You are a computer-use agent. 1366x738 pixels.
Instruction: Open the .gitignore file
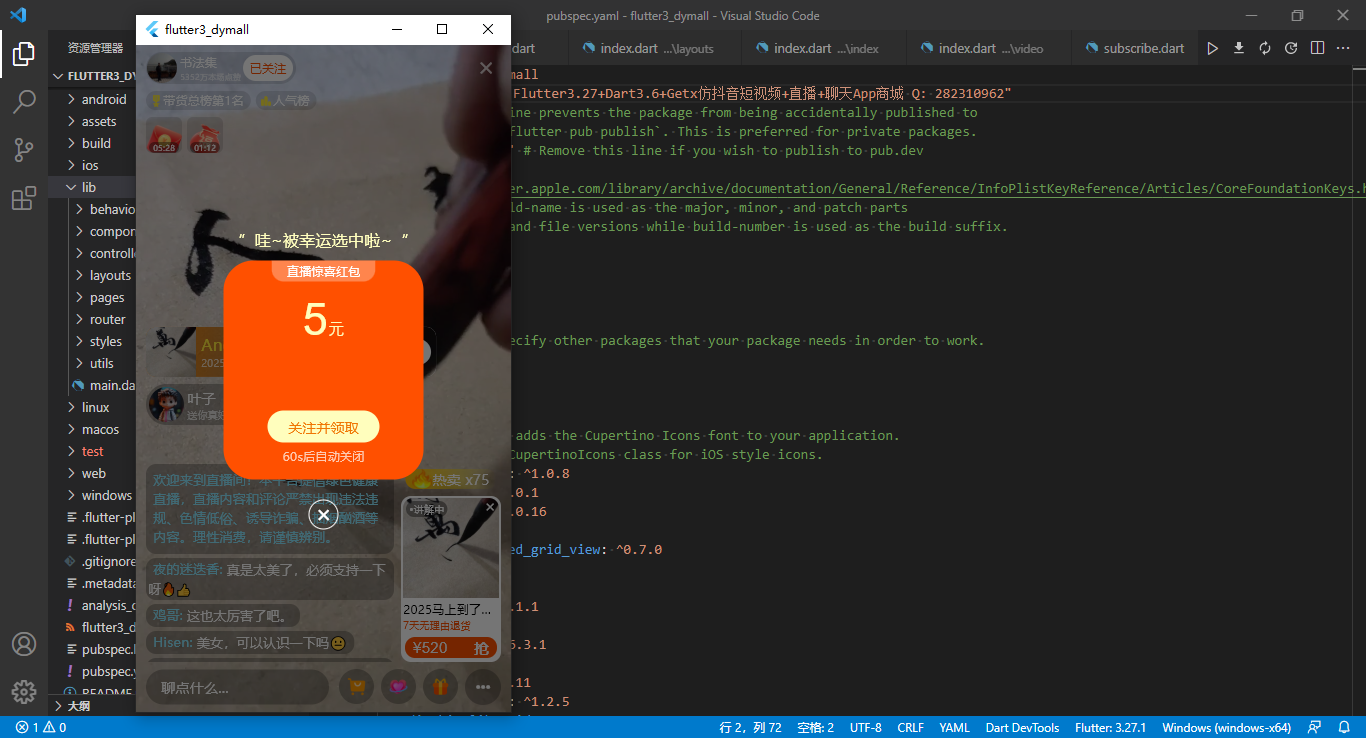point(92,561)
